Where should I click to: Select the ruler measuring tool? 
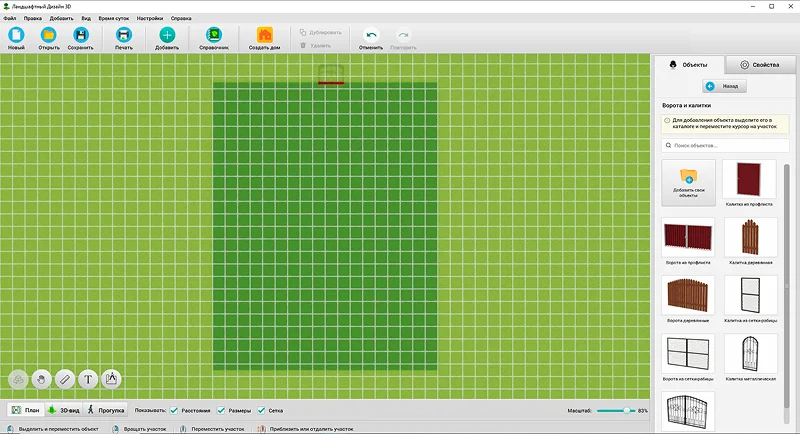pyautogui.click(x=65, y=379)
